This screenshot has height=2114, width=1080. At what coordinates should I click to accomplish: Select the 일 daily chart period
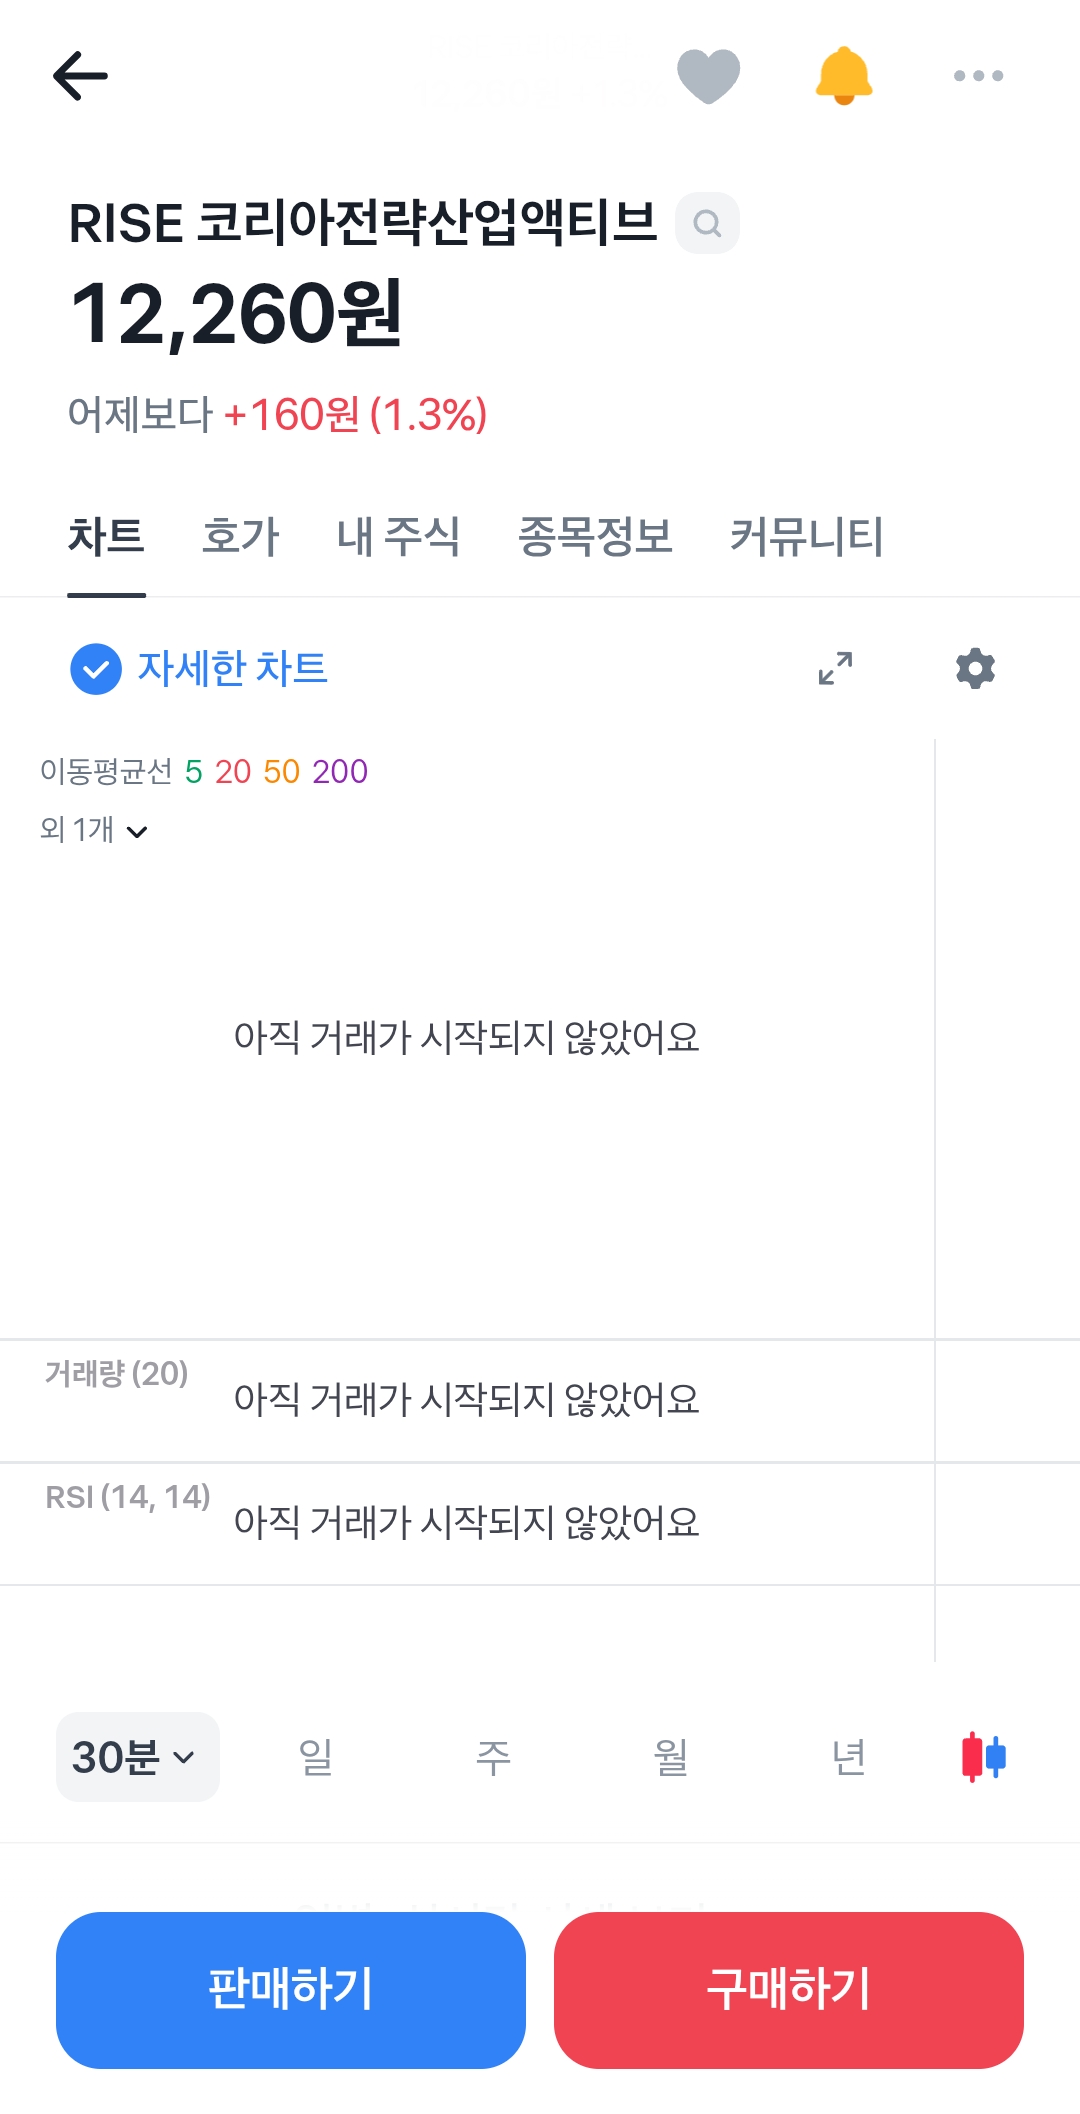[x=315, y=1757]
